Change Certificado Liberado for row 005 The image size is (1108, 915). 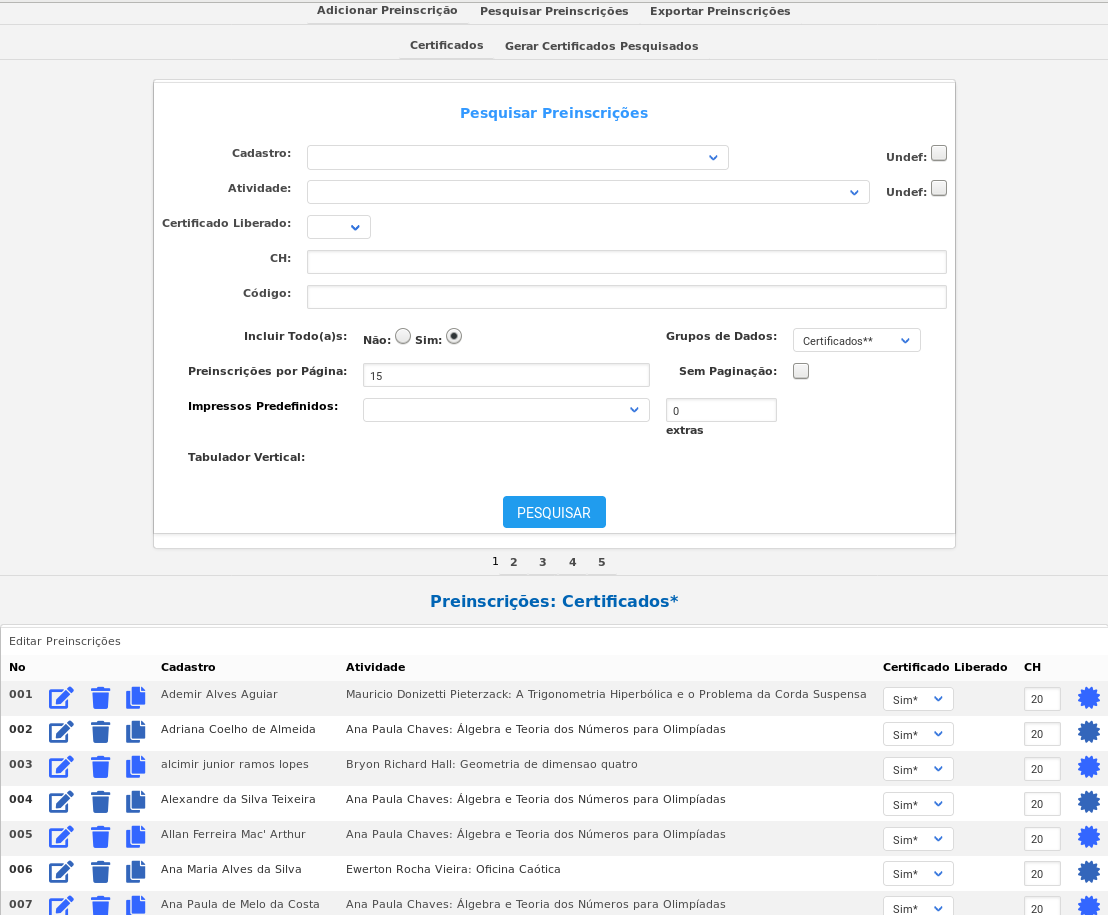coord(918,839)
